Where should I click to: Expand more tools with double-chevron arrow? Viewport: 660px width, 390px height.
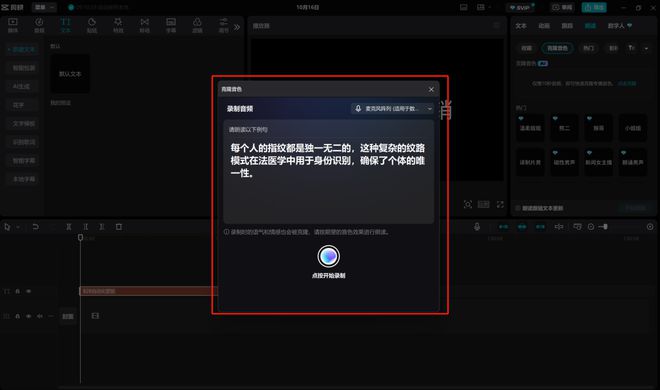[x=237, y=27]
